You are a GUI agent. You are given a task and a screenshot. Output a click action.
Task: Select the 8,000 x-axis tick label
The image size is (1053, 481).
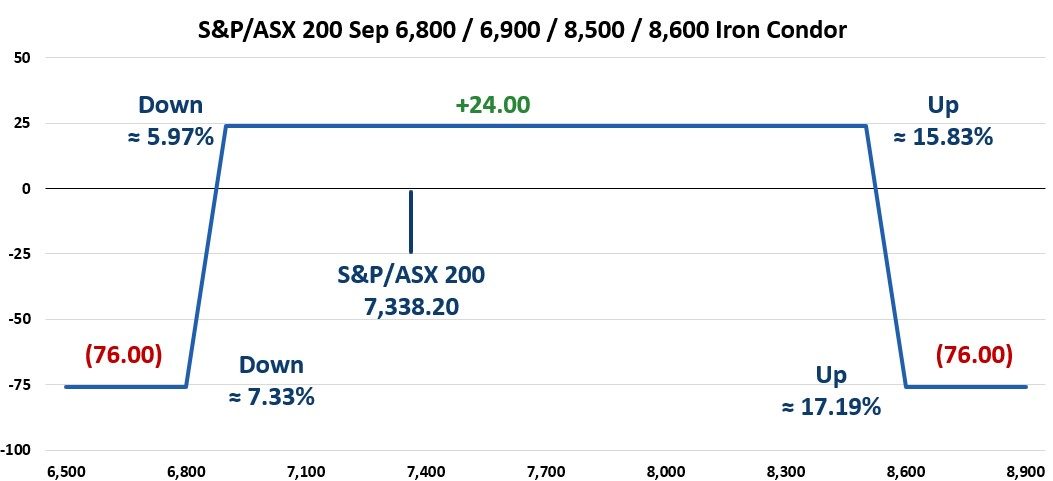coord(665,468)
